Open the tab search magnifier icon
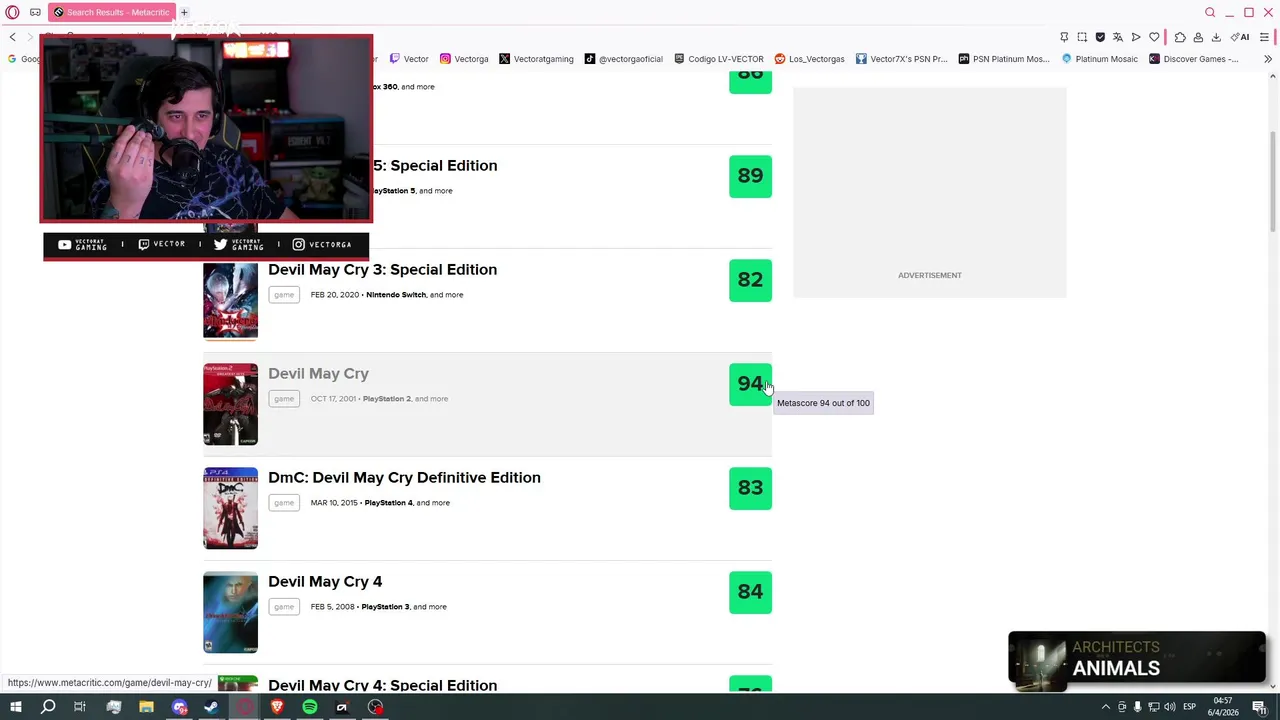 [x=1210, y=12]
